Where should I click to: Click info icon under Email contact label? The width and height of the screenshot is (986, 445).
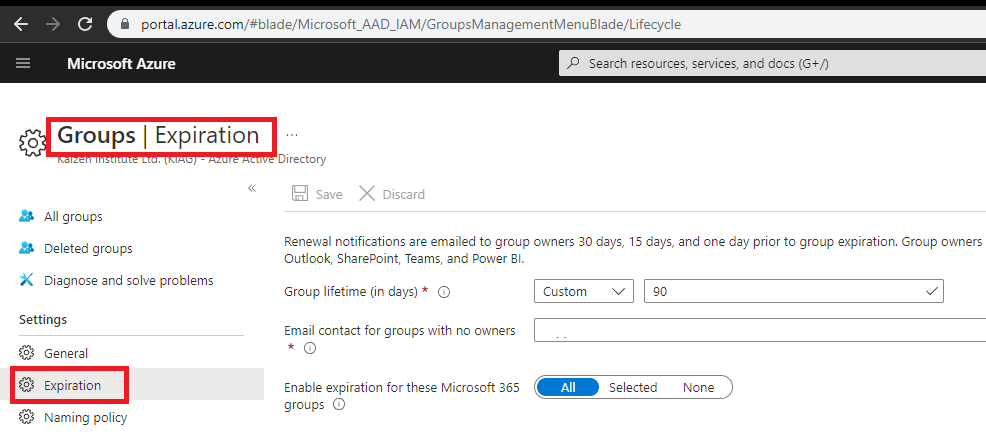click(x=310, y=348)
